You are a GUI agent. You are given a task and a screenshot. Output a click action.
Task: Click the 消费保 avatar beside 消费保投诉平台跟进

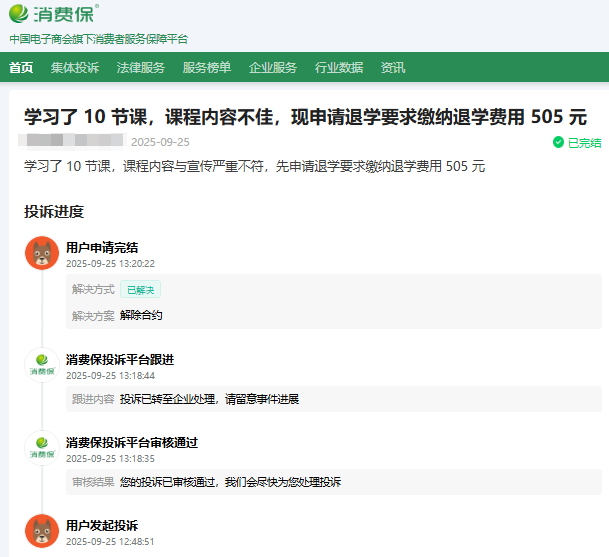tap(42, 365)
